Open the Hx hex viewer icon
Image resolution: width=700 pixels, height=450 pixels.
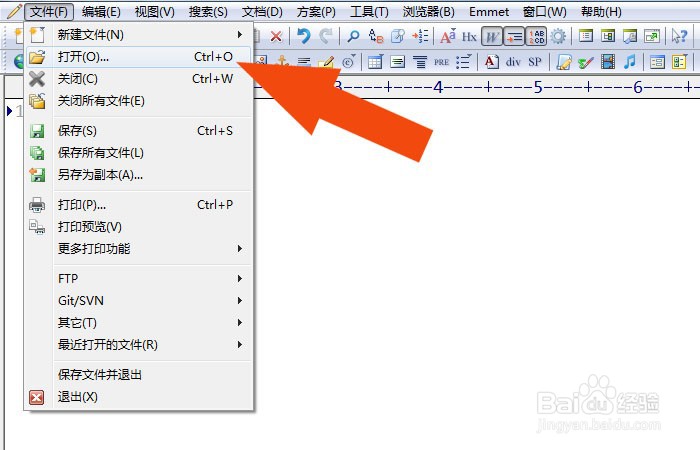[x=469, y=37]
